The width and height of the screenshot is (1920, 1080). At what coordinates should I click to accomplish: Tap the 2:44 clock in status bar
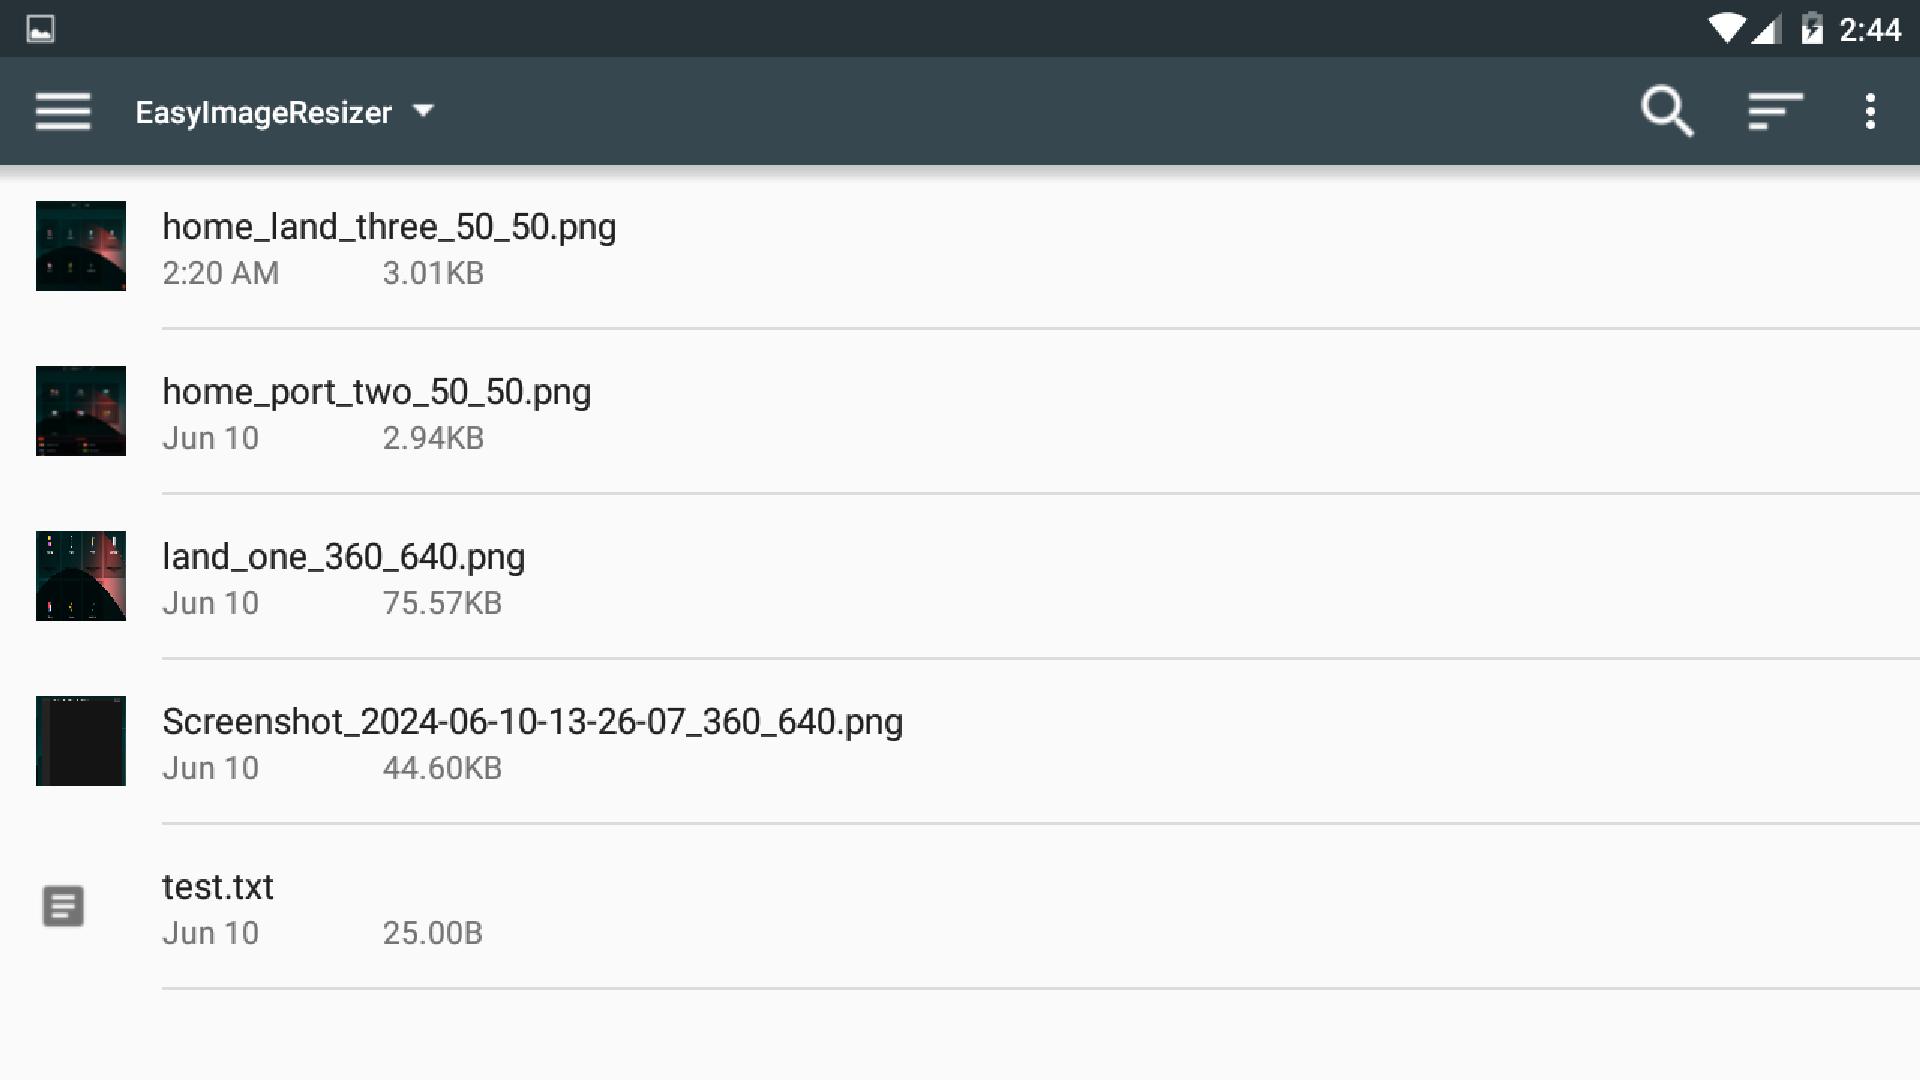[x=1870, y=30]
